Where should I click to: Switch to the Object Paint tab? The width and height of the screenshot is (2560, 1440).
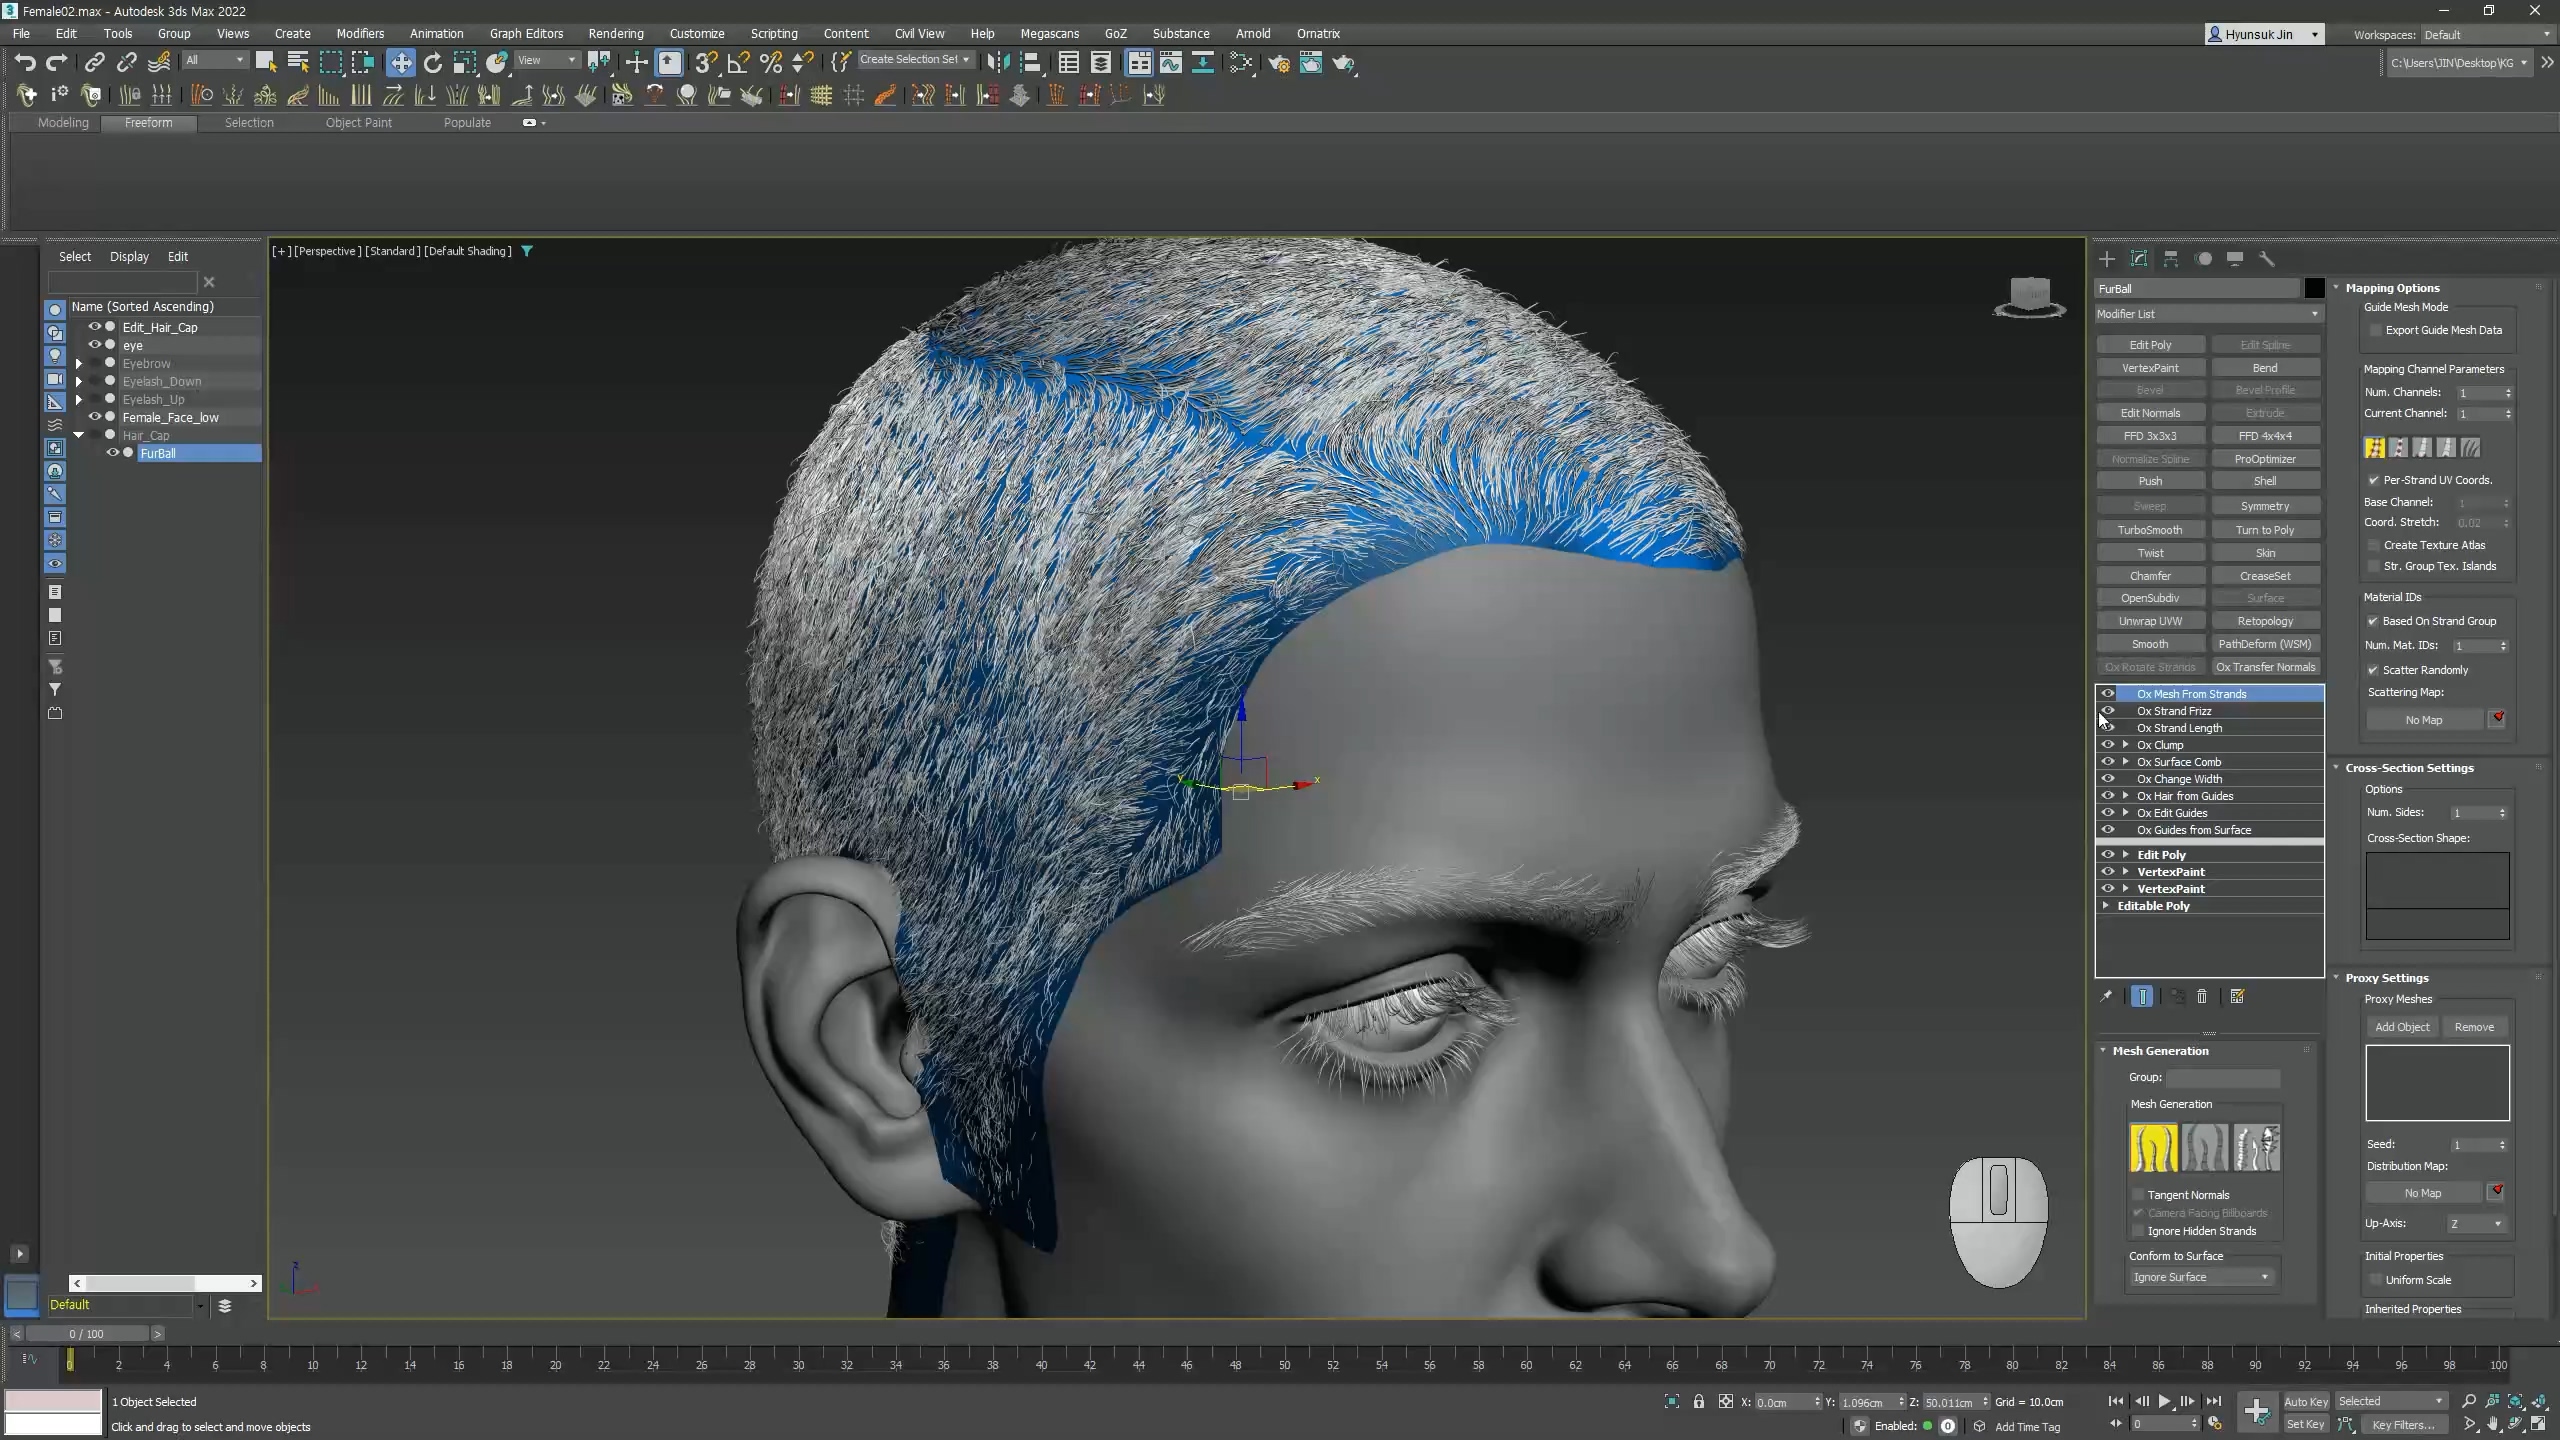(358, 123)
